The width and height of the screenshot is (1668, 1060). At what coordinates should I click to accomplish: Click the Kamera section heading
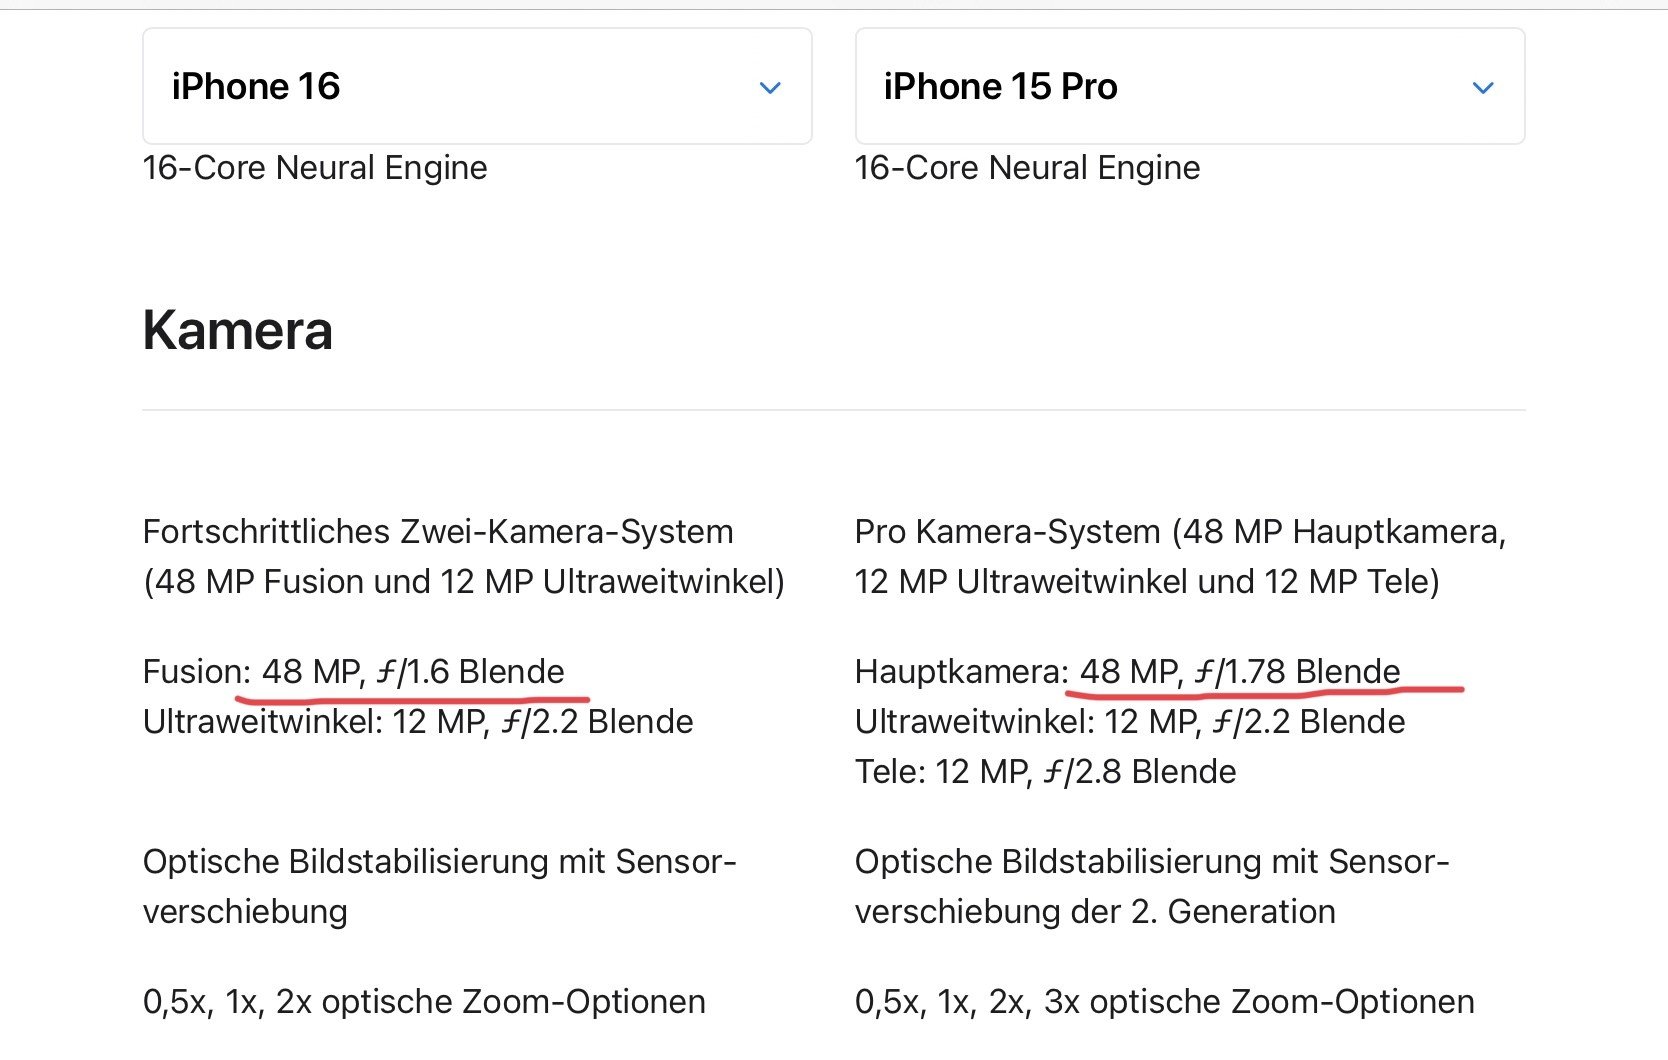[238, 330]
